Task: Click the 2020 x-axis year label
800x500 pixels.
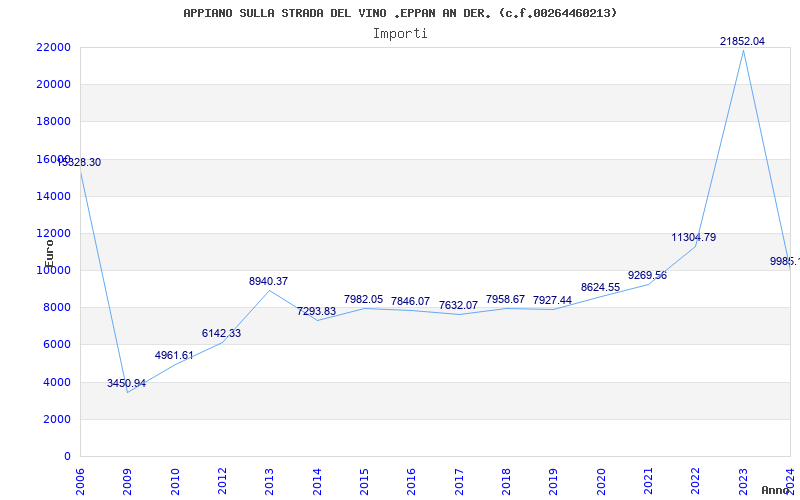Action: 601,482
